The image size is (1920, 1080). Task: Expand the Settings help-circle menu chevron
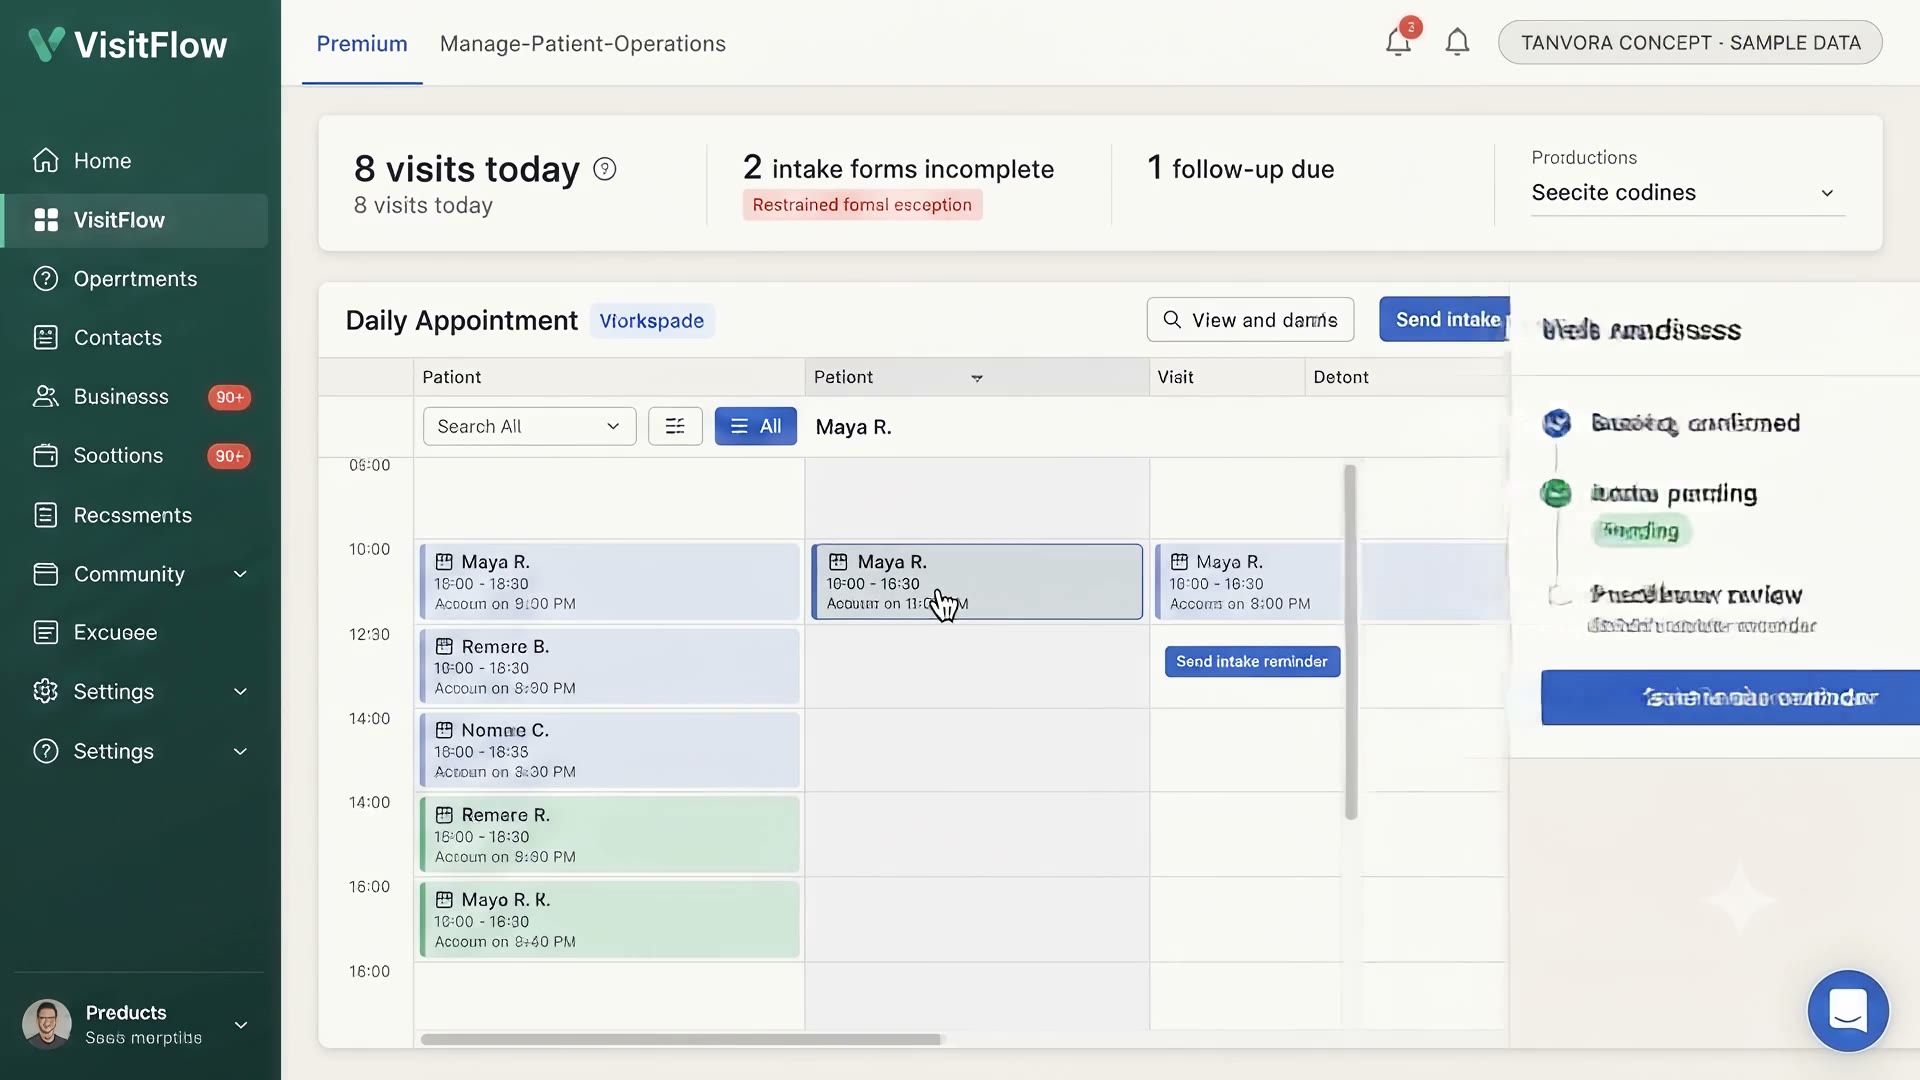pyautogui.click(x=240, y=752)
